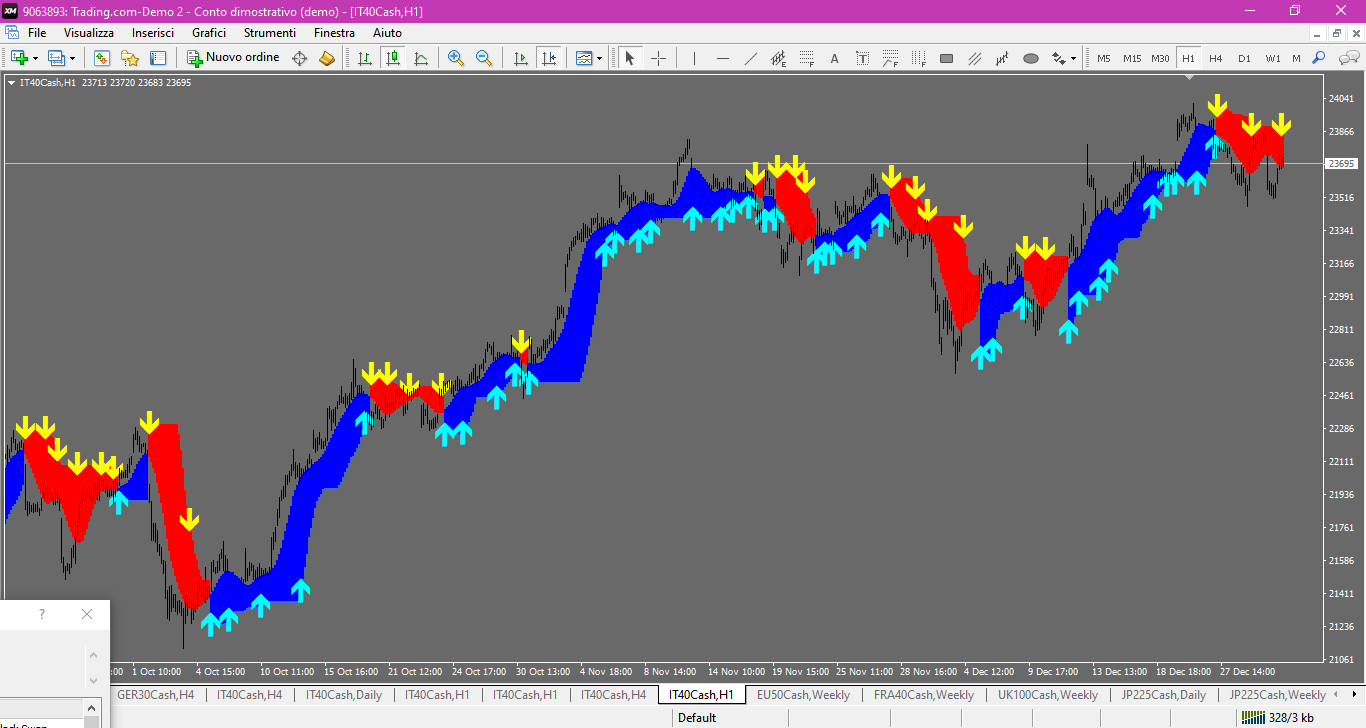Select the Fibonacci time zones tool

(918, 58)
